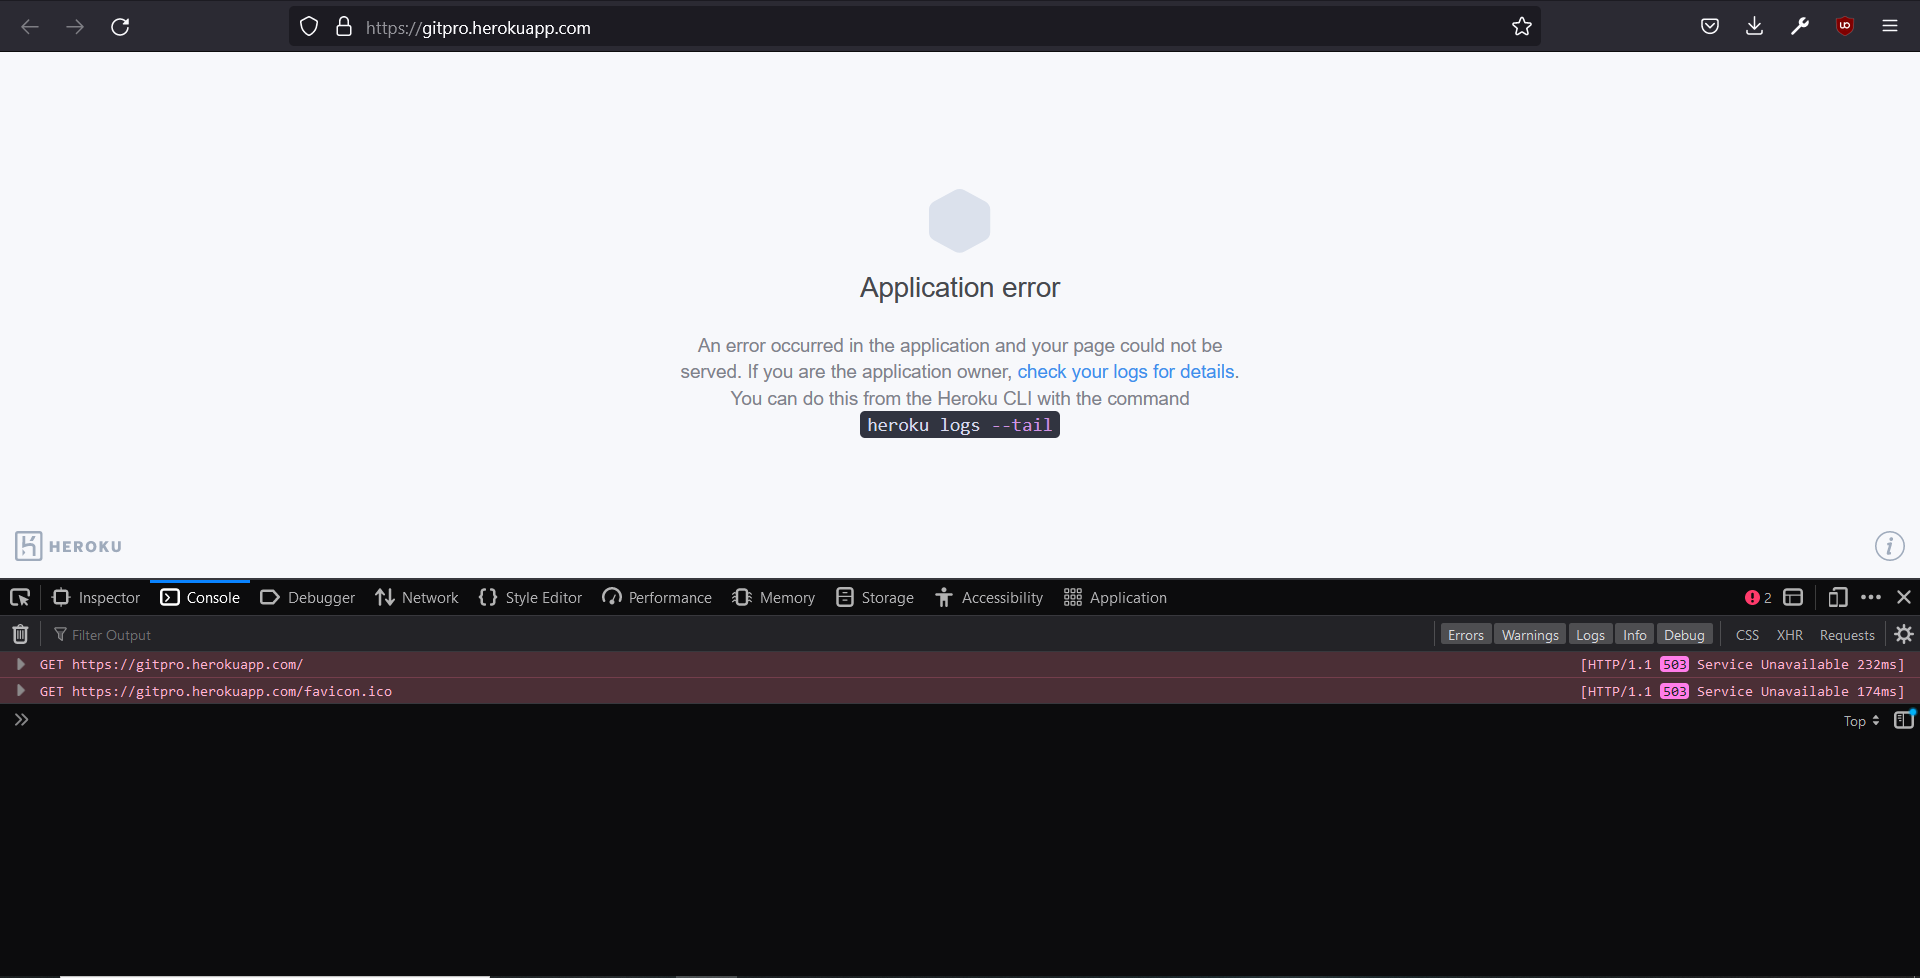Click the info circle icon on page
The height and width of the screenshot is (978, 1920).
pyautogui.click(x=1889, y=546)
